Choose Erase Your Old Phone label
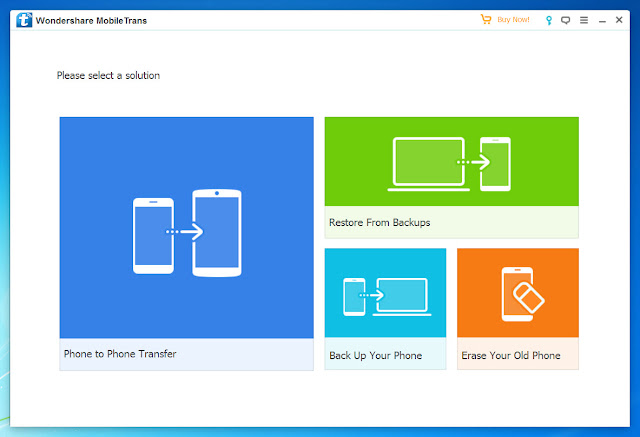The height and width of the screenshot is (437, 640). [511, 355]
